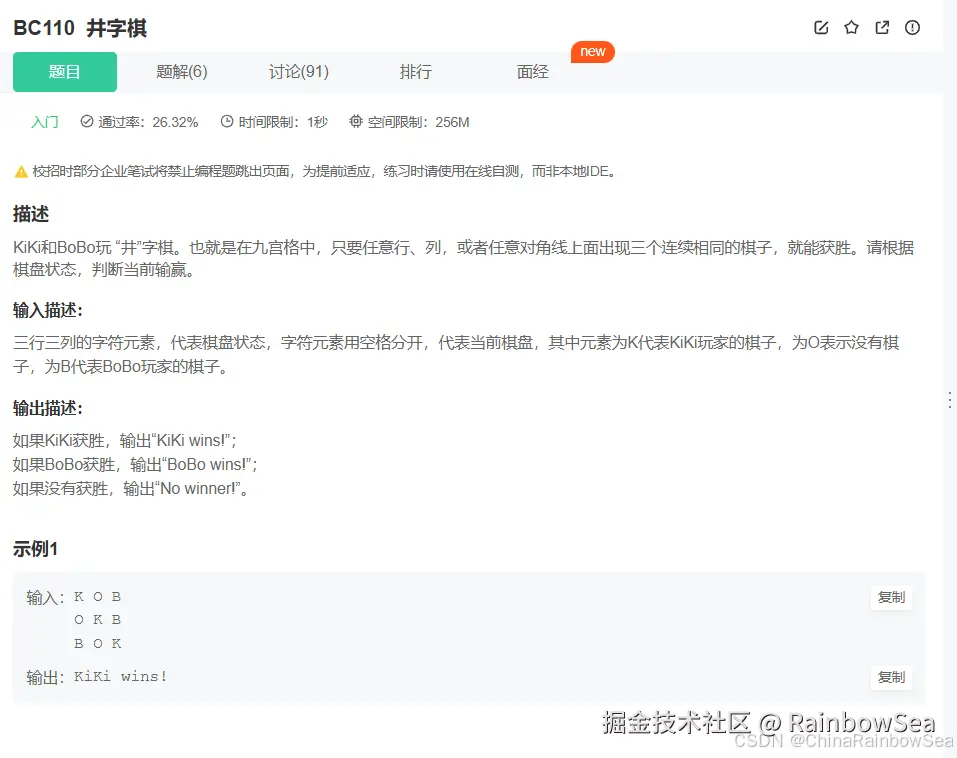
Task: Click the info exclamation icon
Action: pos(911,28)
